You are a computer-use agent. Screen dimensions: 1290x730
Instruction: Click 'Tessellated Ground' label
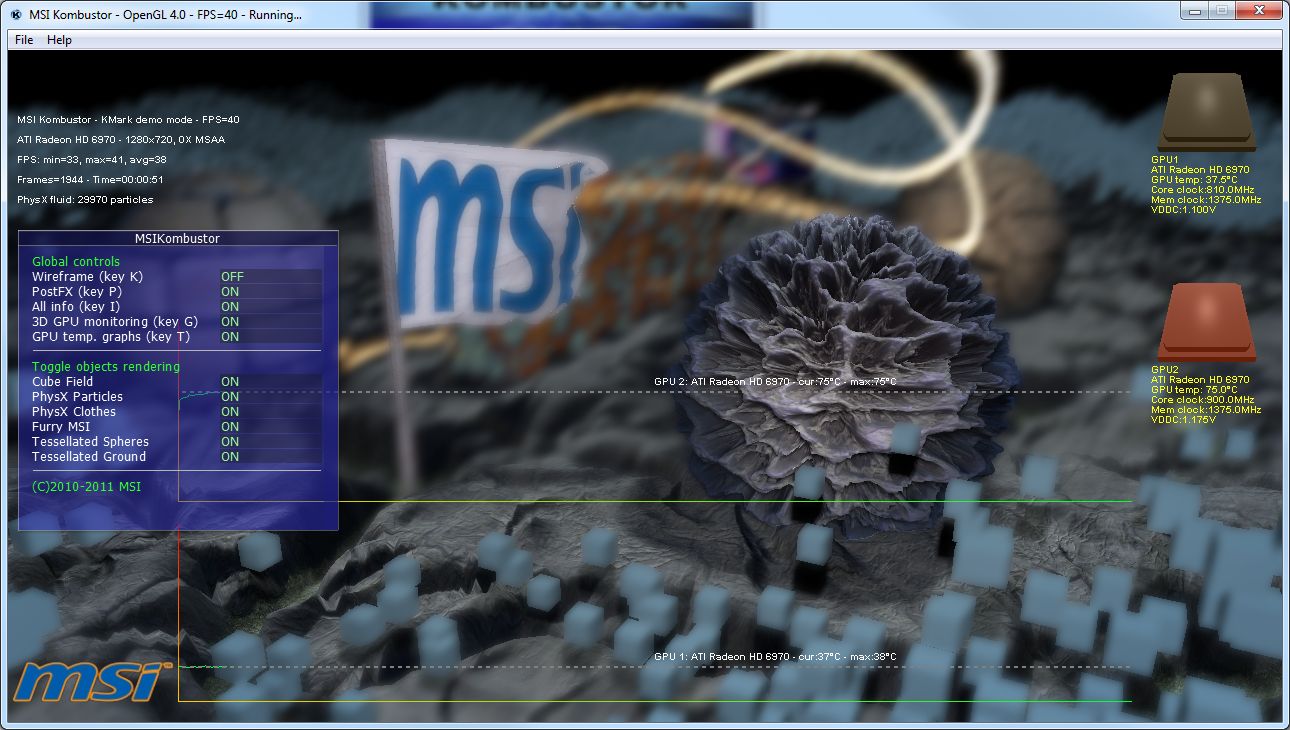(89, 457)
